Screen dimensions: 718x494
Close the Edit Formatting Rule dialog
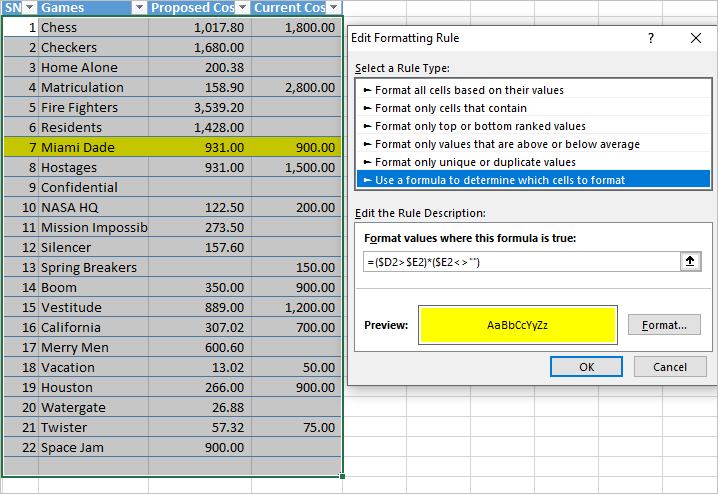tap(696, 38)
